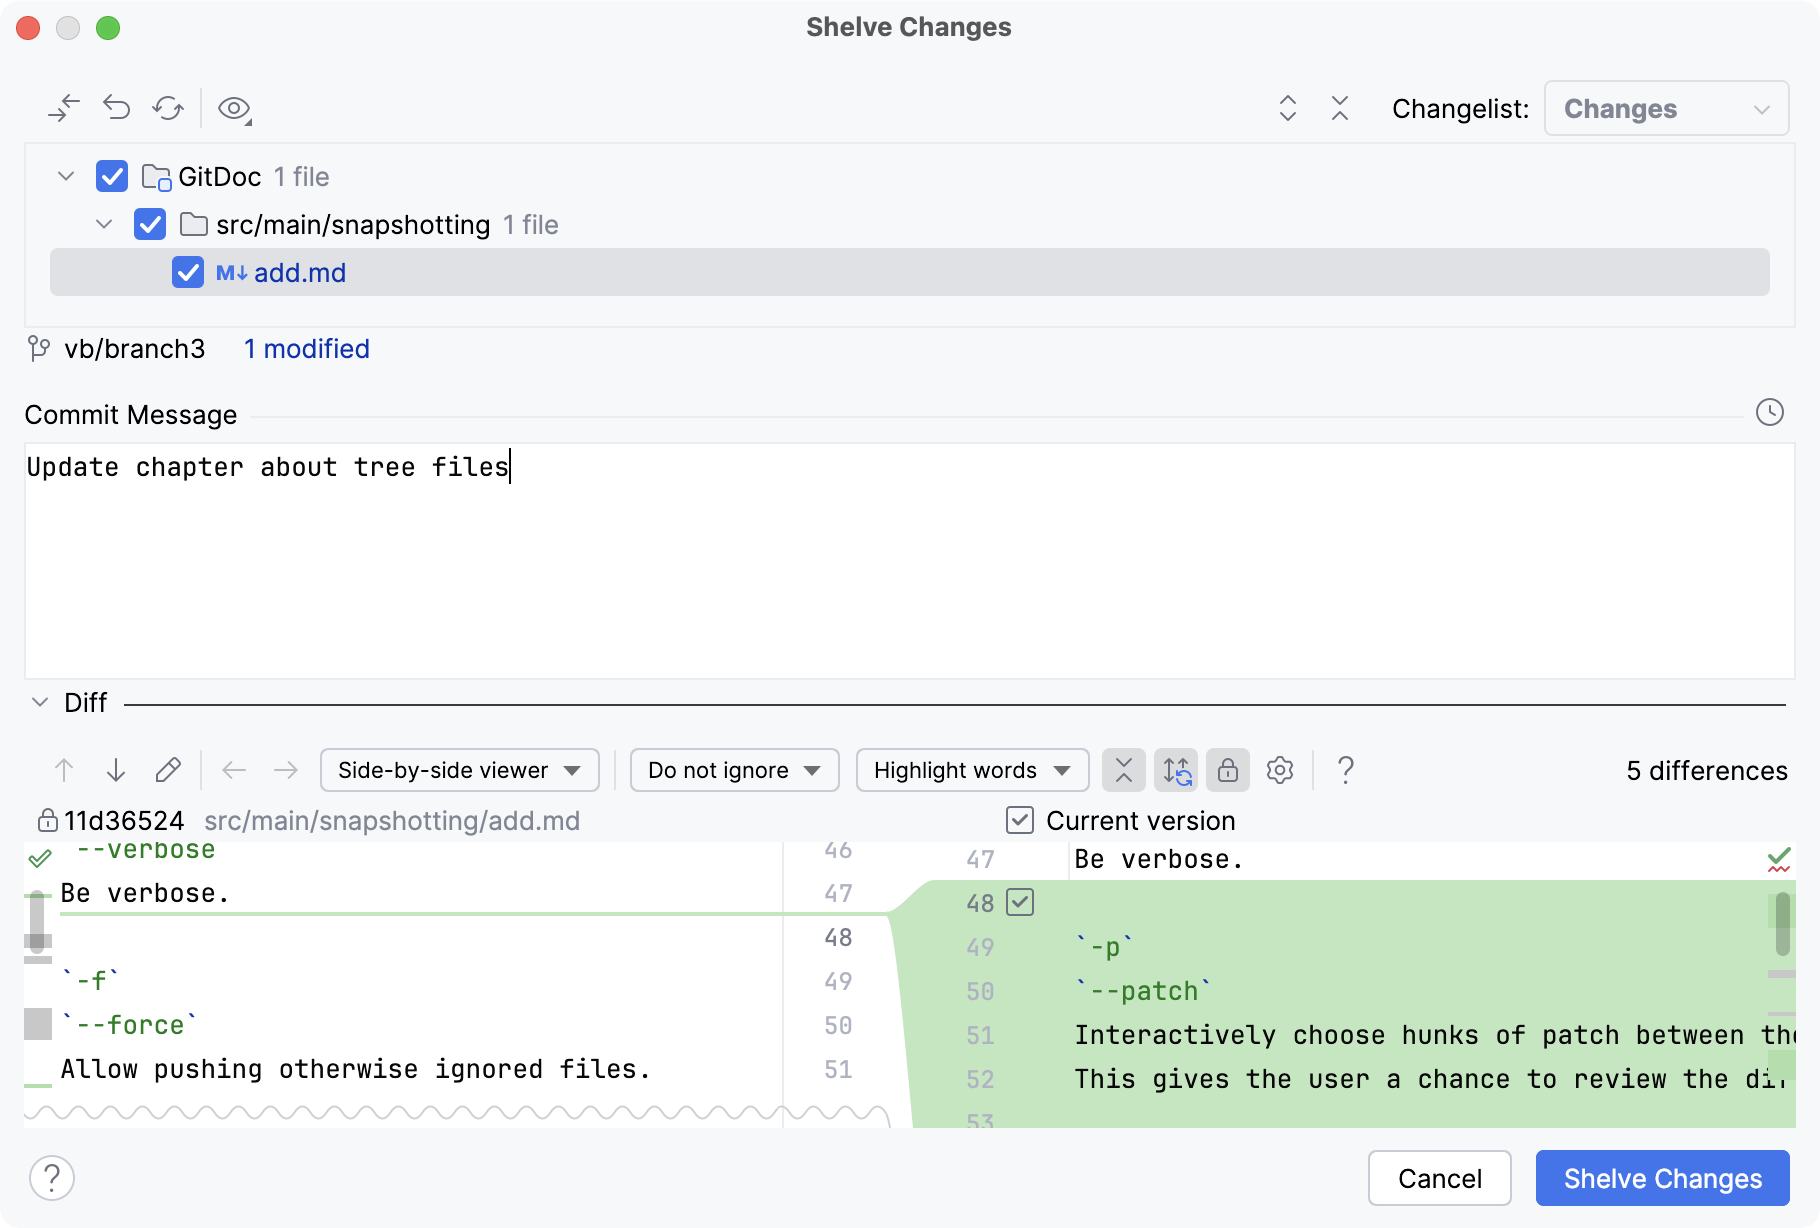Click the lock icon to disable editing

pos(1227,770)
